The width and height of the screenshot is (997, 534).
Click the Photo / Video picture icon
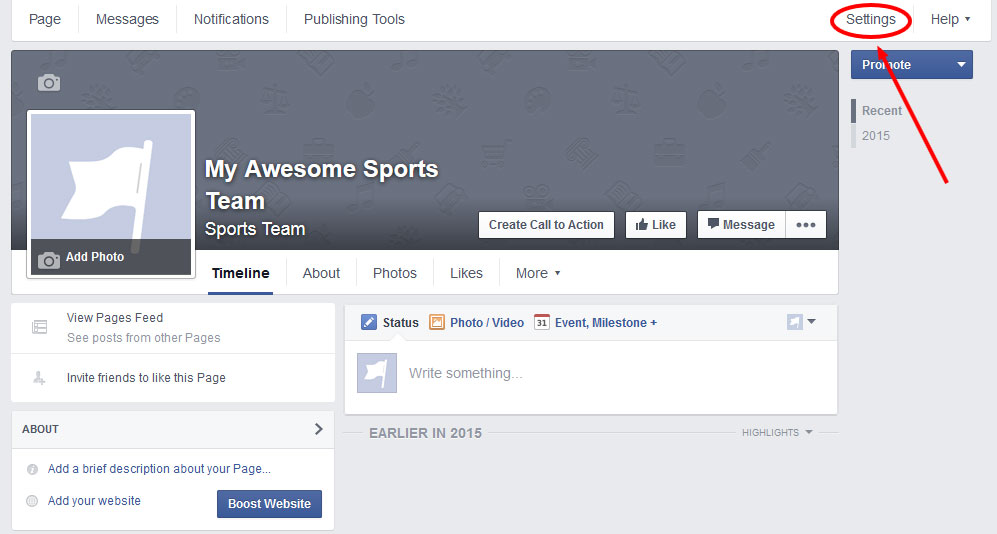pyautogui.click(x=437, y=322)
